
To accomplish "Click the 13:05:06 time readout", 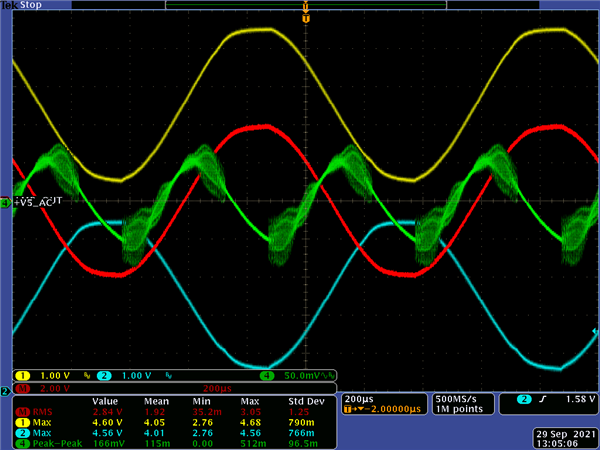I will (x=557, y=443).
